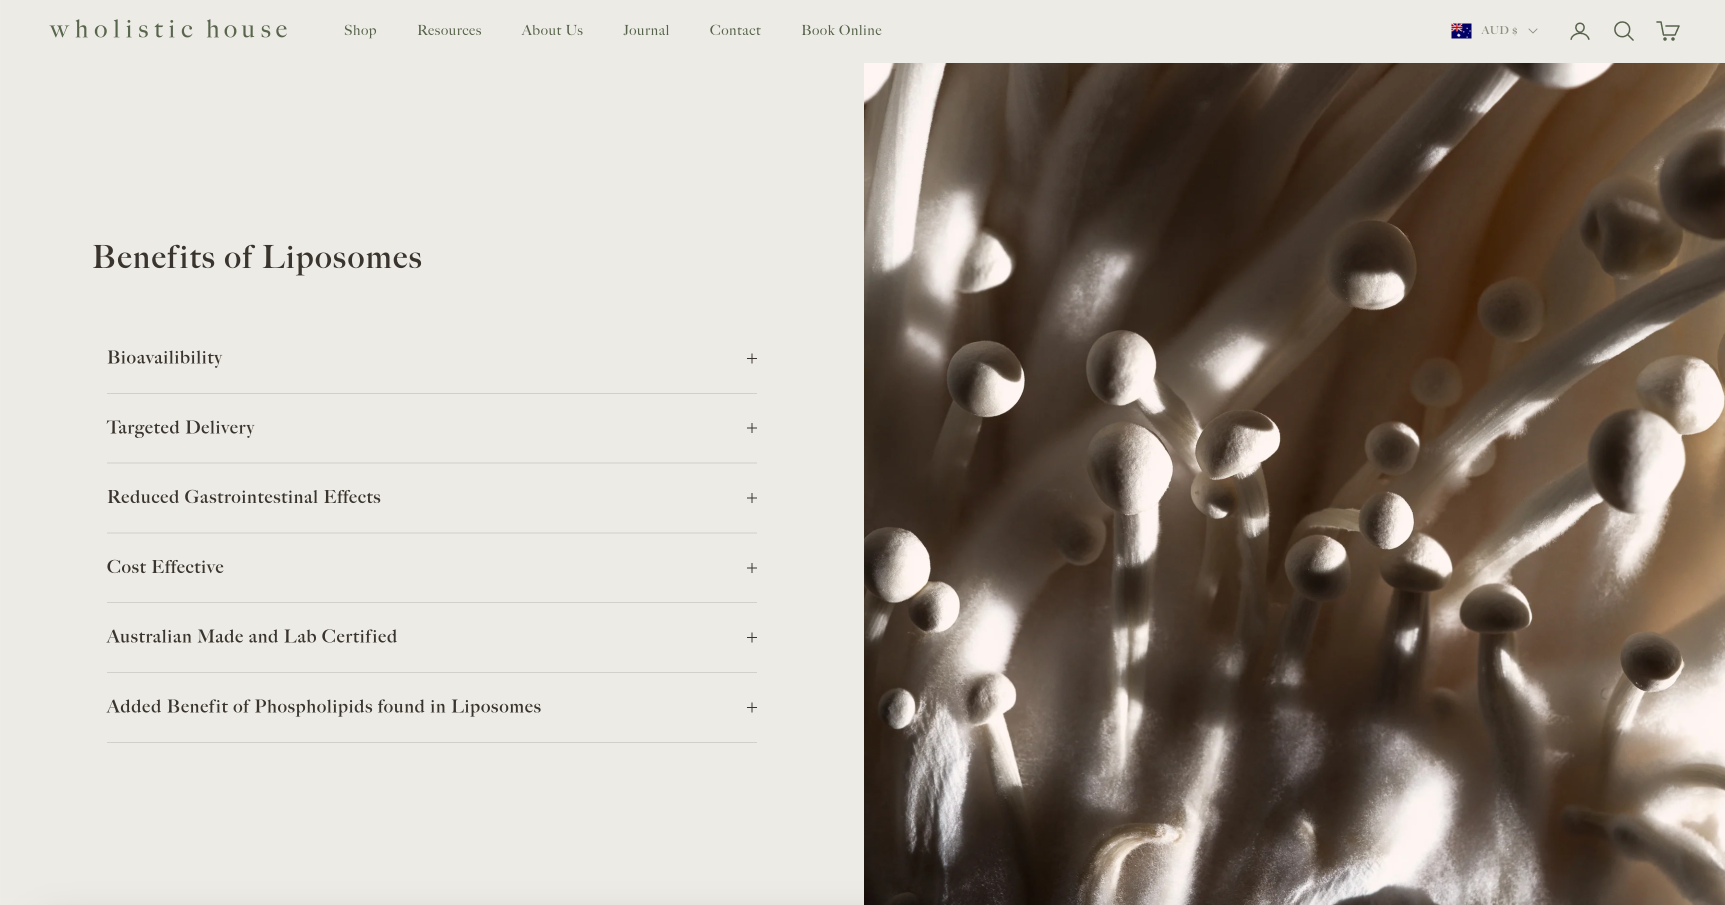Image resolution: width=1725 pixels, height=905 pixels.
Task: Open the account profile icon
Action: pyautogui.click(x=1579, y=31)
